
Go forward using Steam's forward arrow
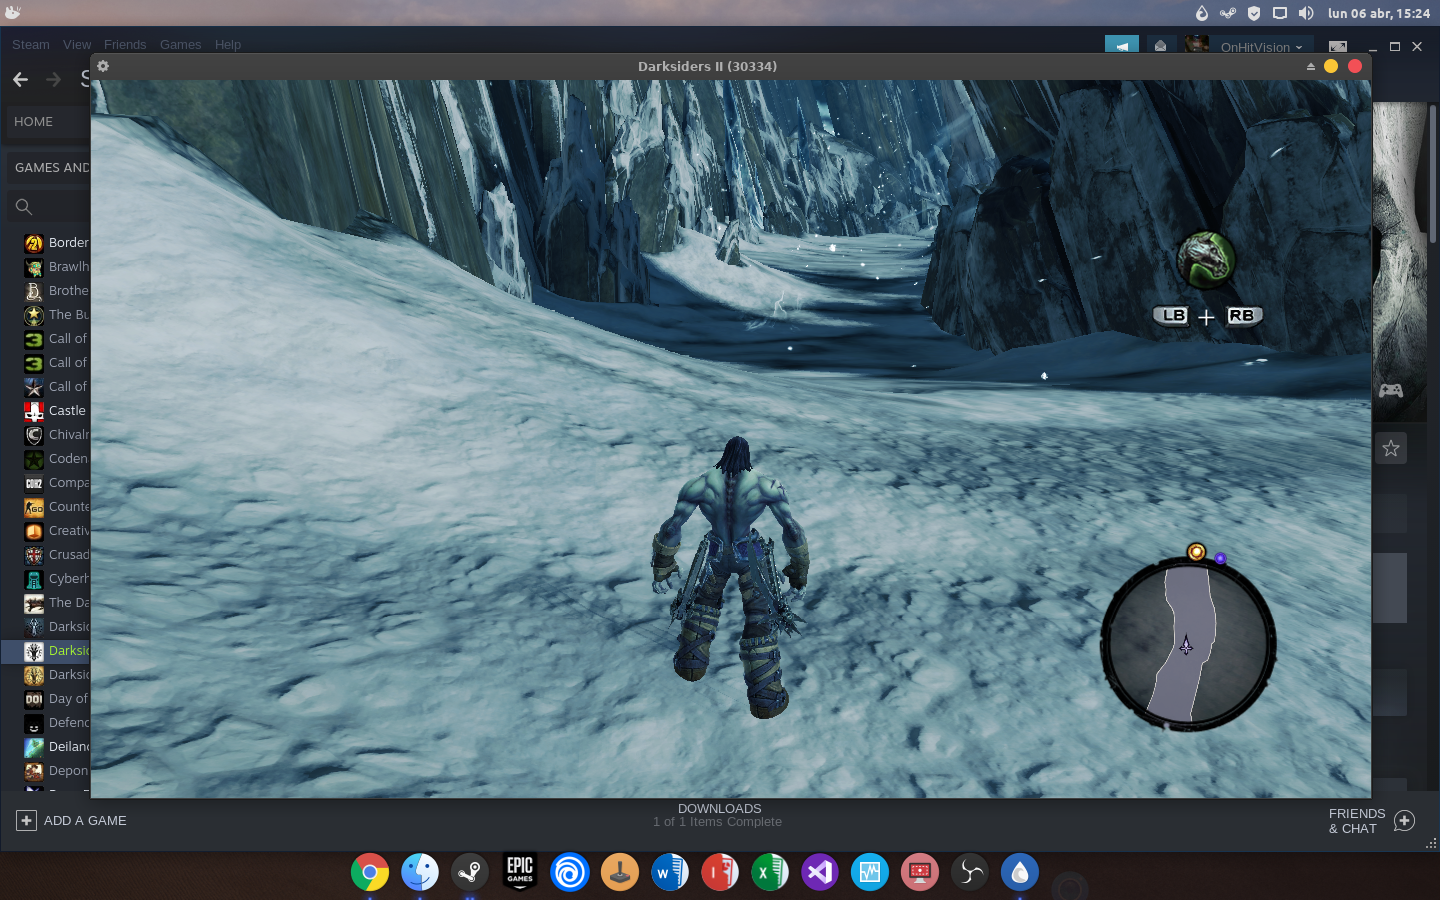53,79
